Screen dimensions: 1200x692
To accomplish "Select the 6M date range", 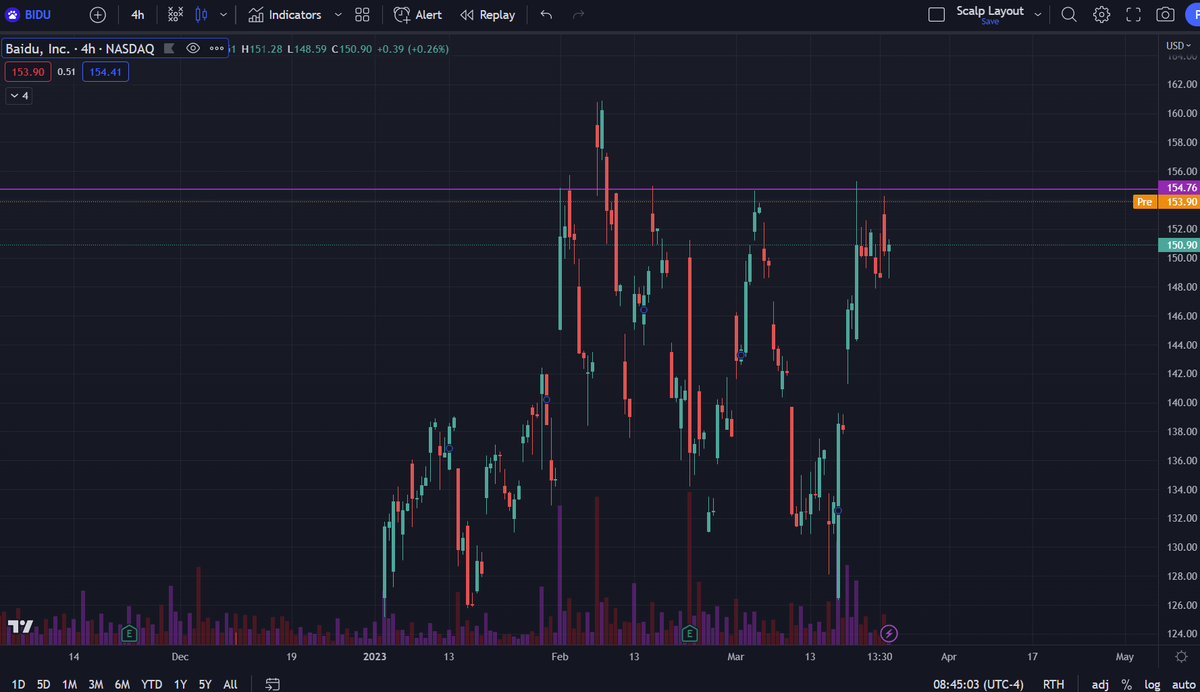I will point(122,684).
